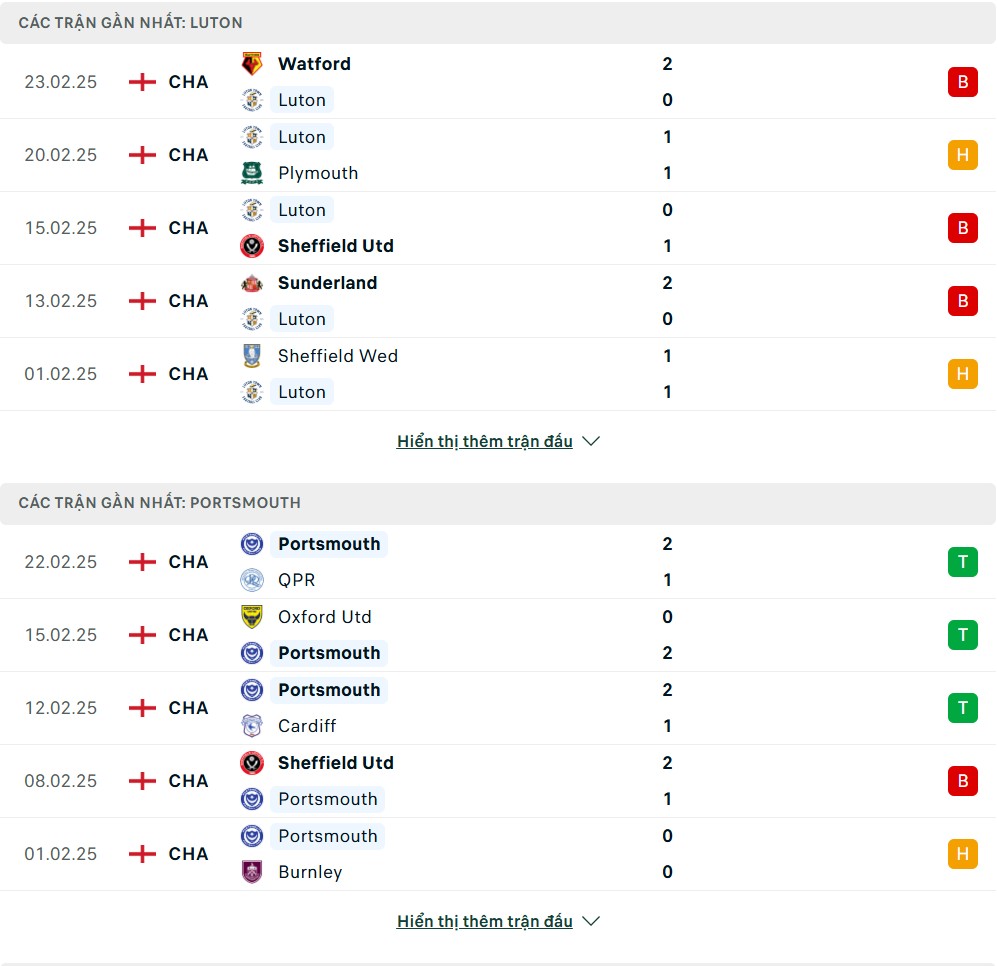Expand more Luton matches with the chevron arrow
Viewport: 997px width, 966px height.
pyautogui.click(x=591, y=441)
